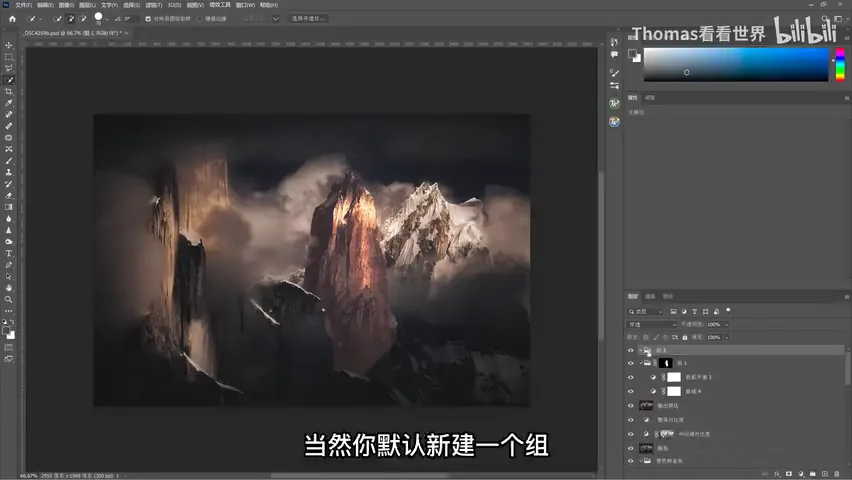Open the options bar chevron dropdown
This screenshot has width=852, height=480.
[x=275, y=19]
